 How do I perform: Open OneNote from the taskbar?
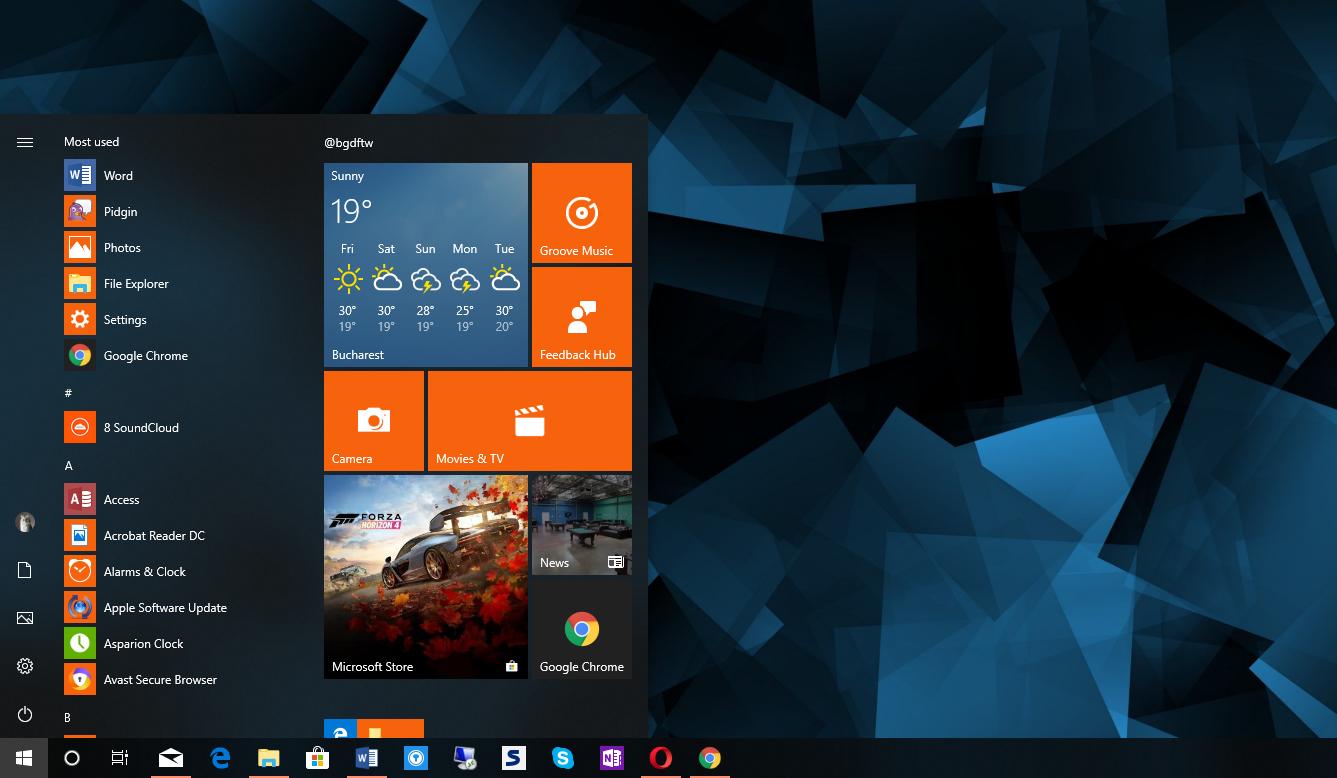(x=612, y=758)
